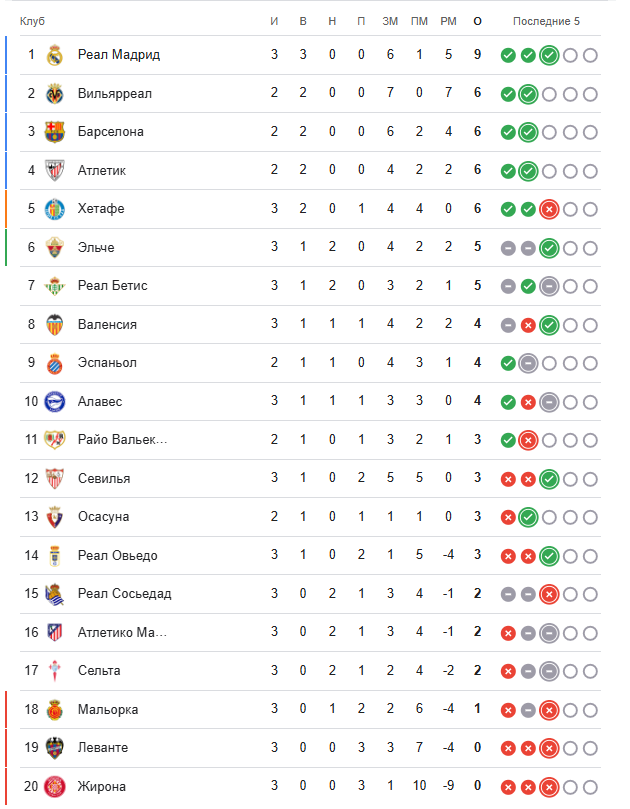630x809 pixels.
Task: Click Реал Бетис's grey draw result icon
Action: coord(548,286)
